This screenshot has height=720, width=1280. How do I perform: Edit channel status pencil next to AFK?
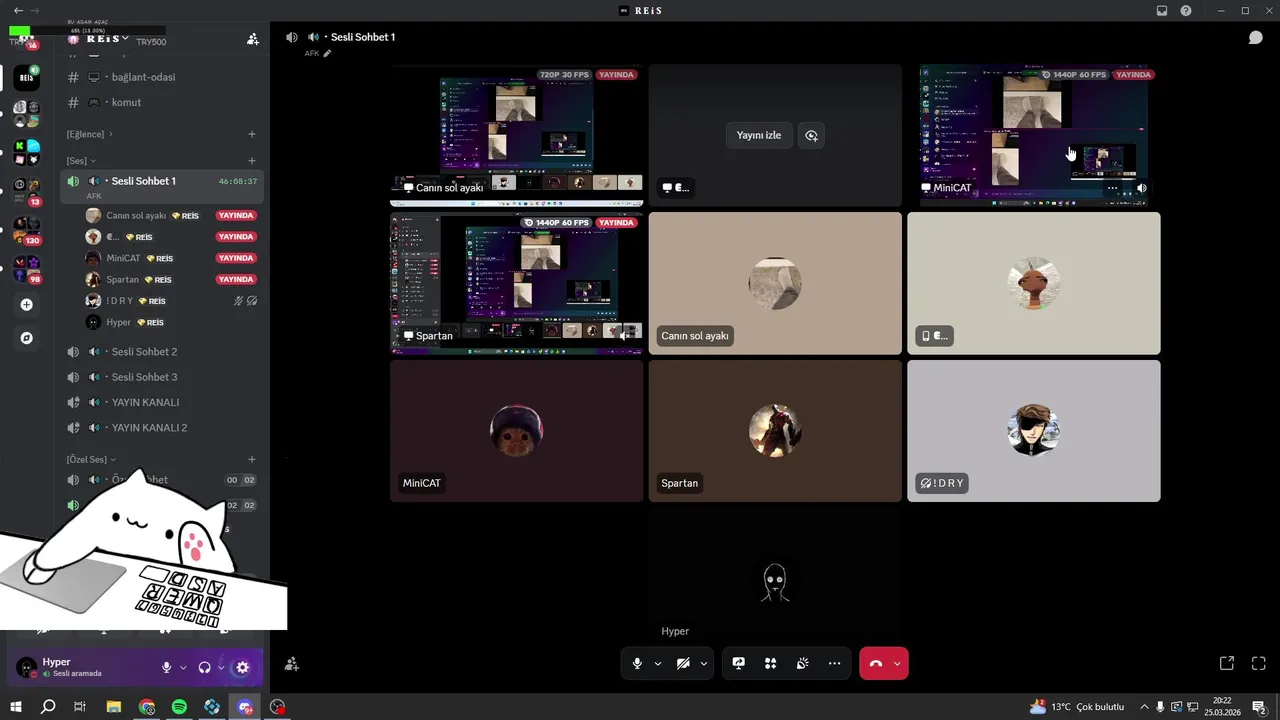[327, 53]
